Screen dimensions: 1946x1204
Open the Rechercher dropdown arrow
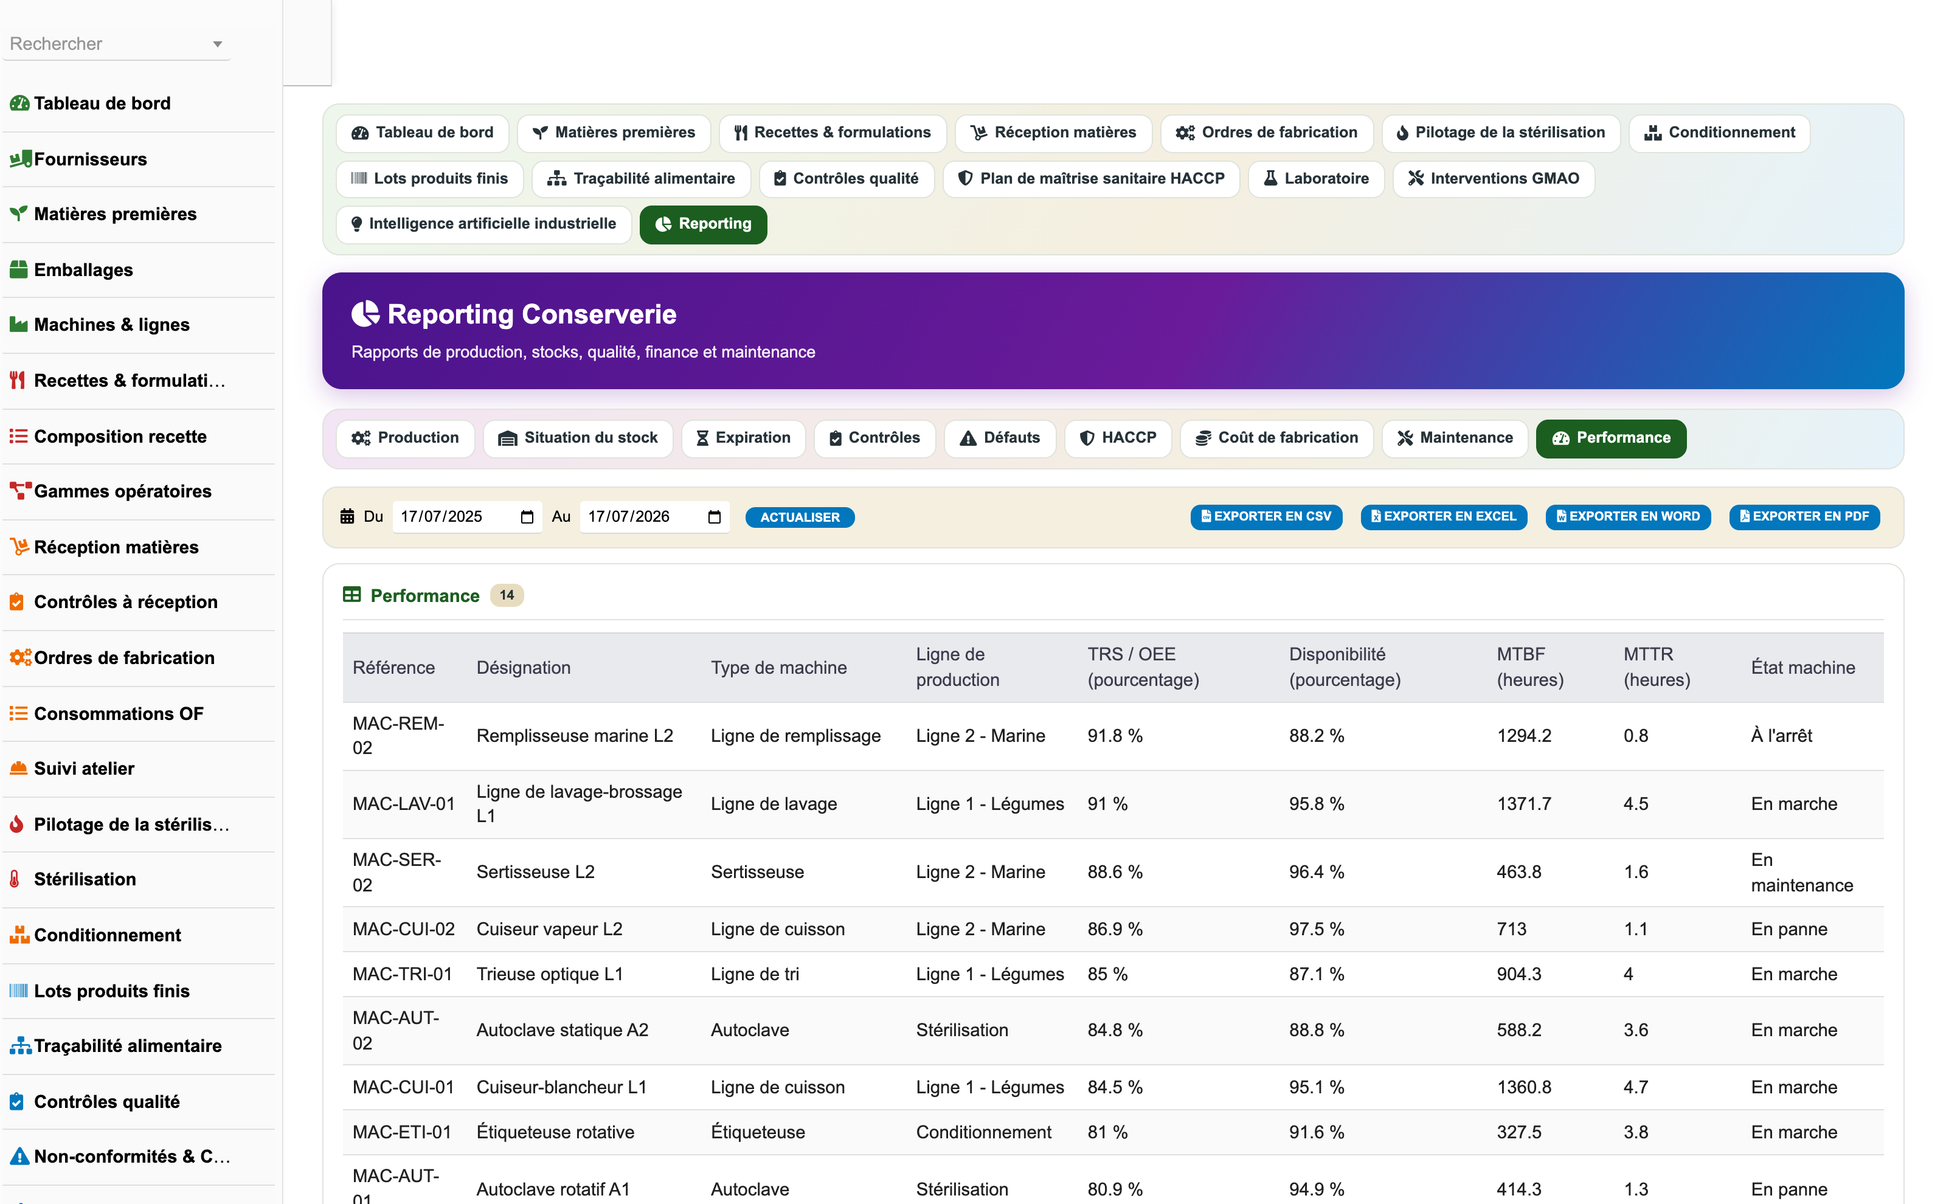click(217, 44)
